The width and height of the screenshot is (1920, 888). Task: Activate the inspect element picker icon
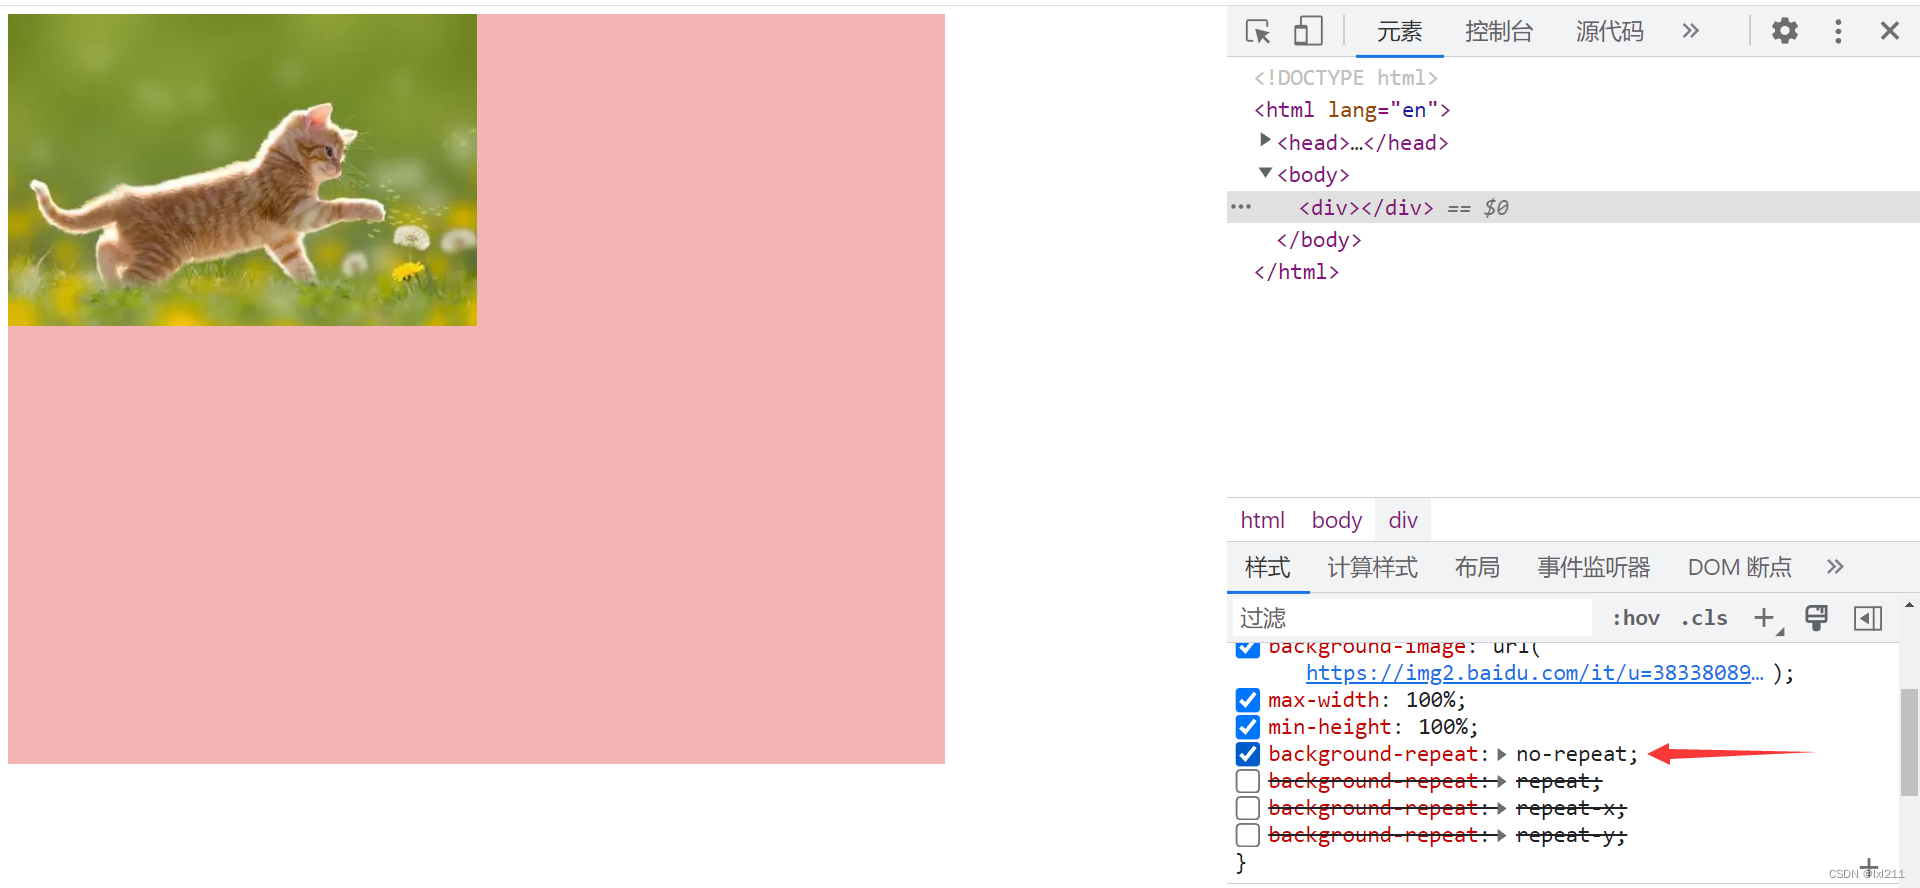pos(1258,31)
